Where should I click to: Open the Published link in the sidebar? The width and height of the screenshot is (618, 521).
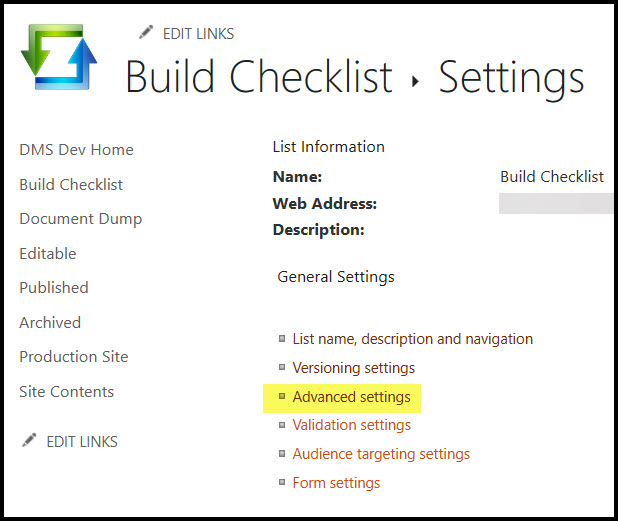tap(54, 287)
